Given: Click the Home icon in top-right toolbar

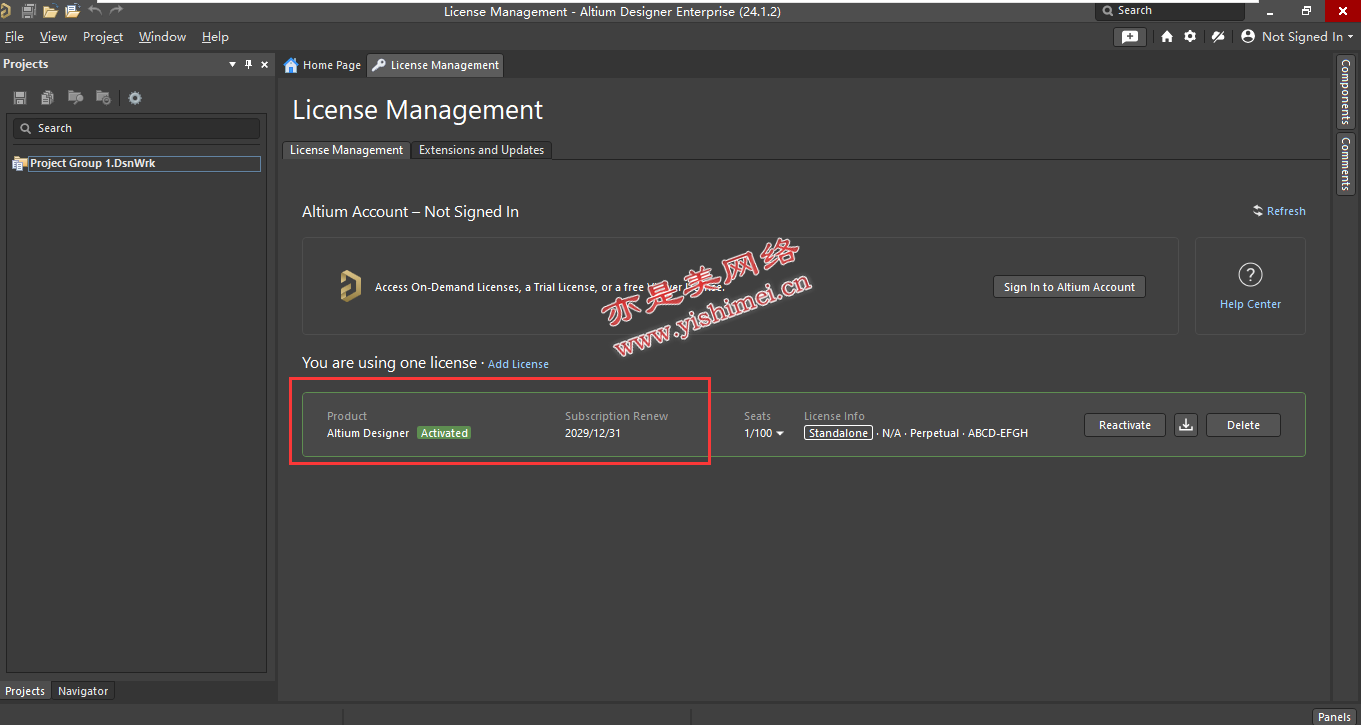Looking at the screenshot, I should (1167, 36).
